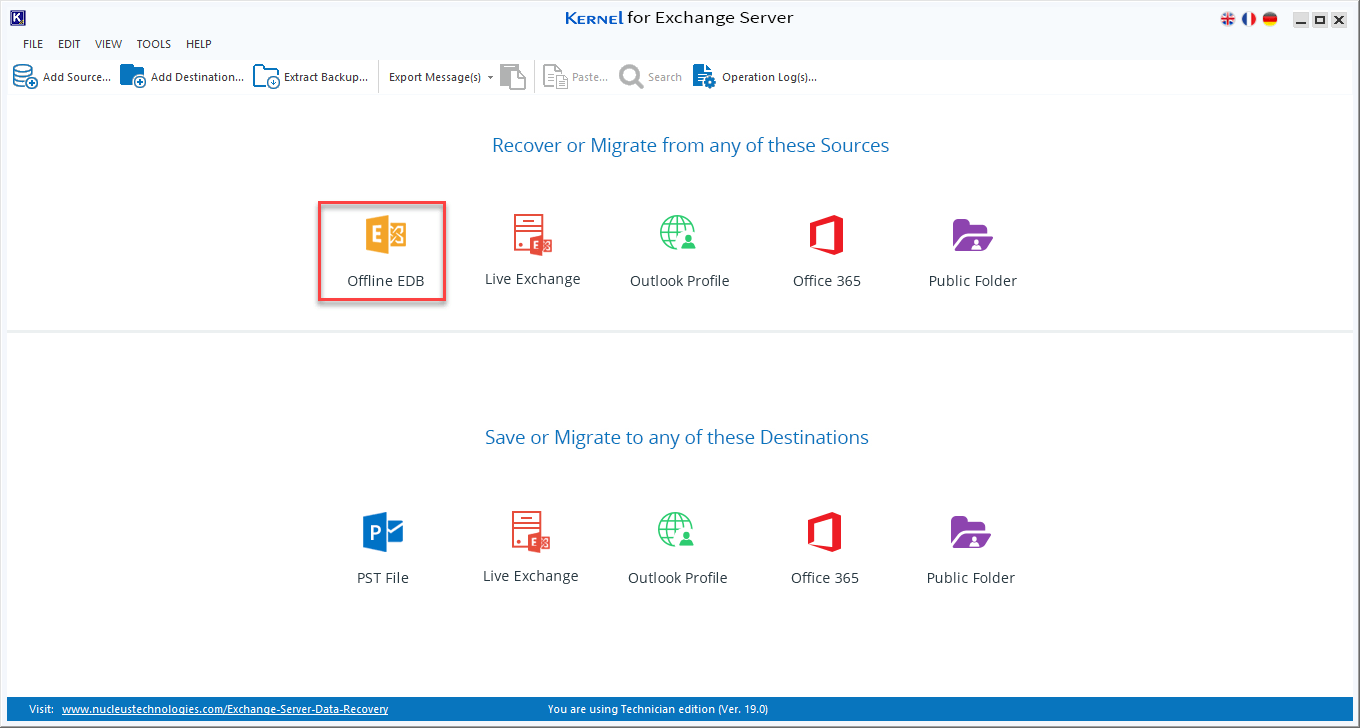This screenshot has height=728, width=1360.
Task: Click Add Destination toolbar button
Action: [182, 77]
